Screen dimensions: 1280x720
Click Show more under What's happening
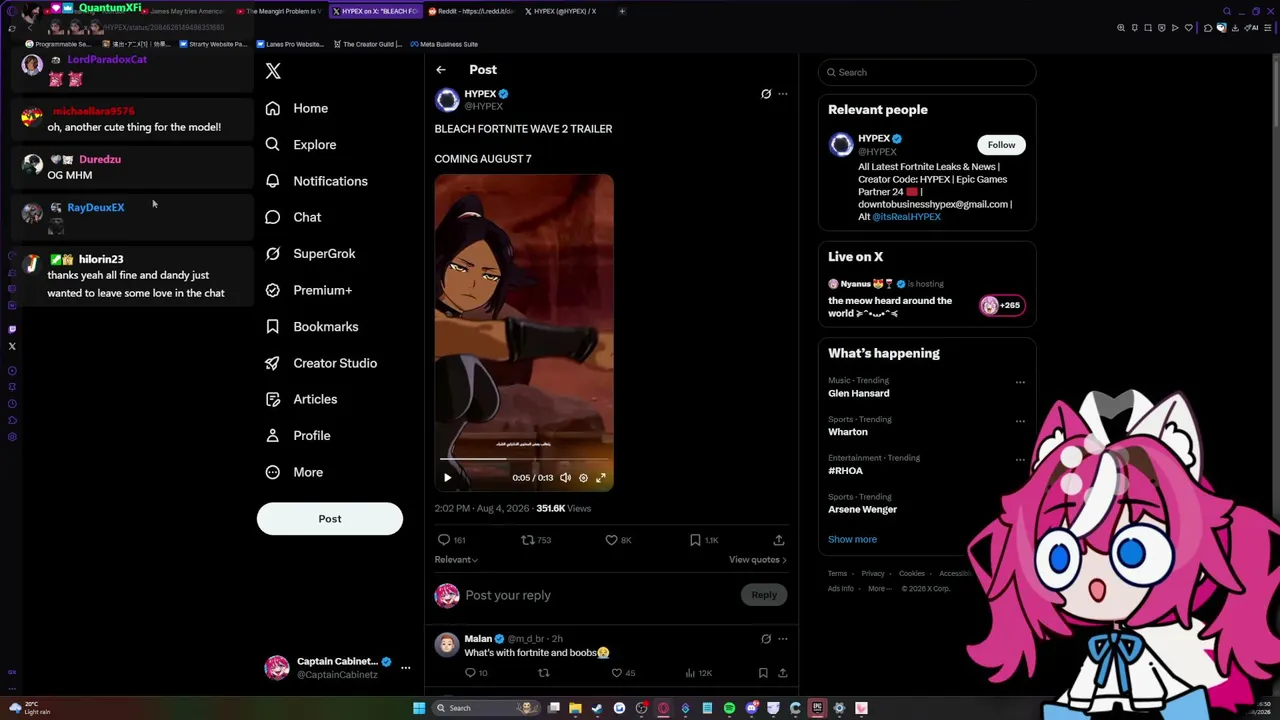[x=852, y=539]
